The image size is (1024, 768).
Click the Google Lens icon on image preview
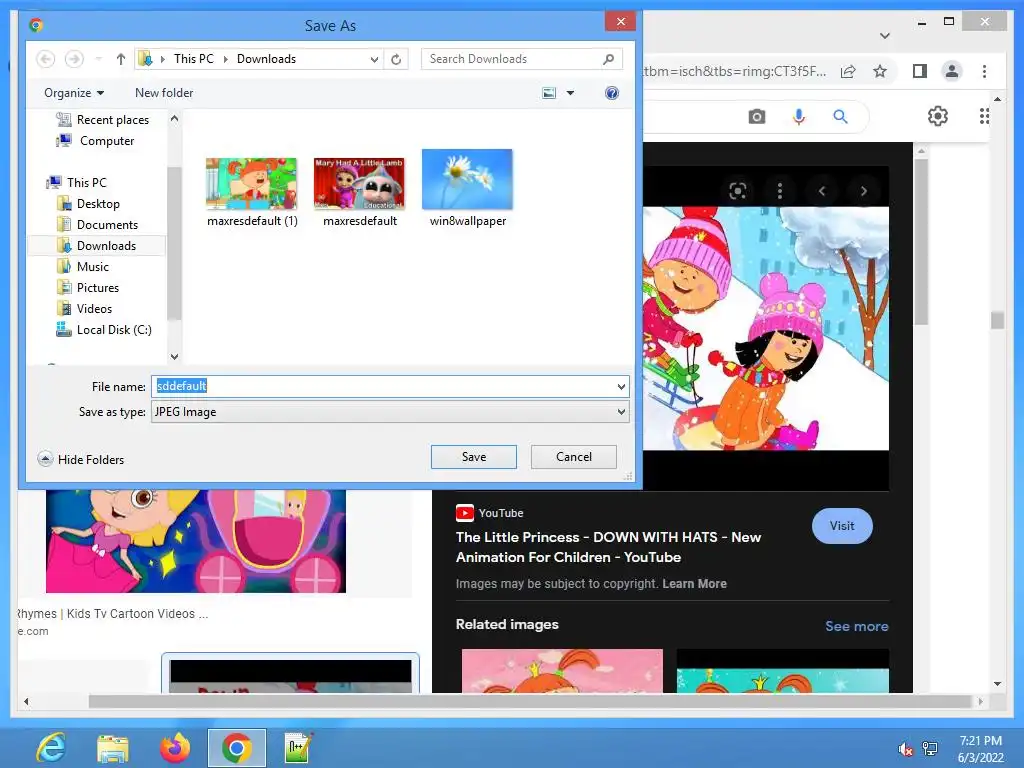[738, 191]
